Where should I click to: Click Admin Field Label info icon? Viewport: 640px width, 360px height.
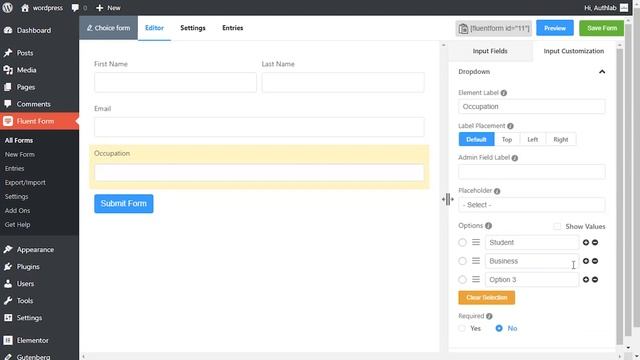coord(515,158)
